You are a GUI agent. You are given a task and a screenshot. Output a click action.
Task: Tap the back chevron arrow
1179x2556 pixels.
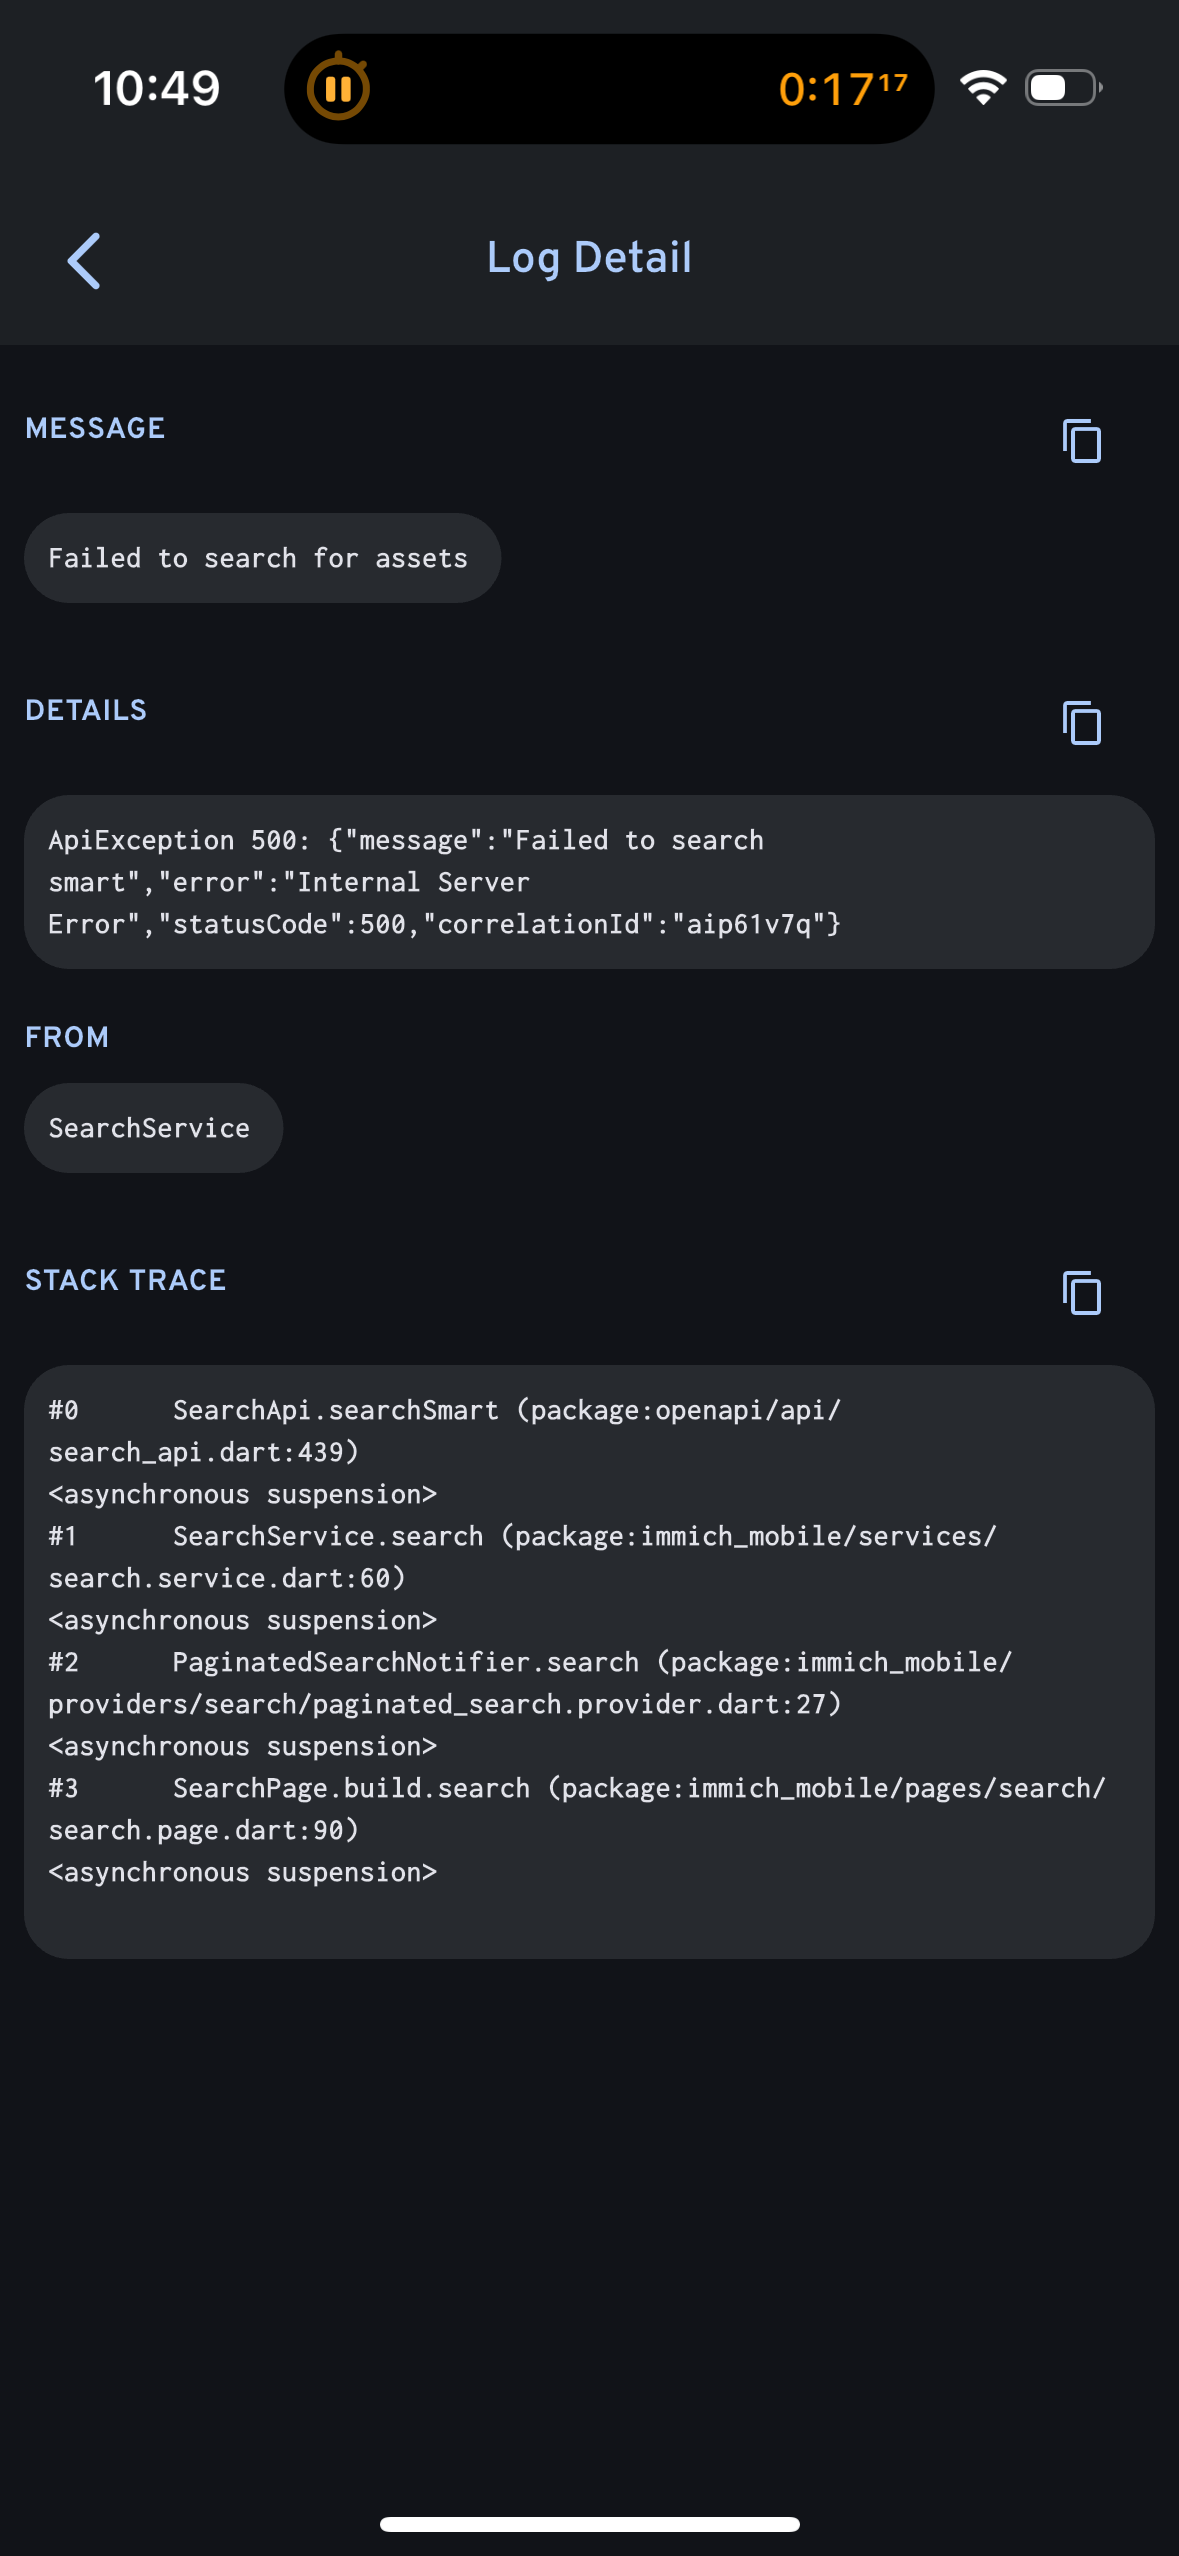pos(85,261)
